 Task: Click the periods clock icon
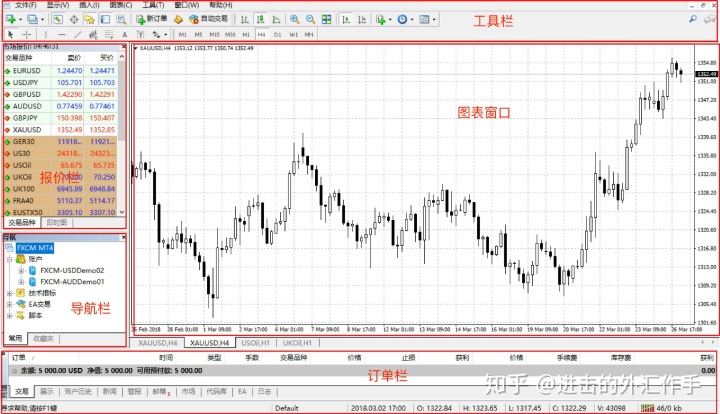point(402,19)
